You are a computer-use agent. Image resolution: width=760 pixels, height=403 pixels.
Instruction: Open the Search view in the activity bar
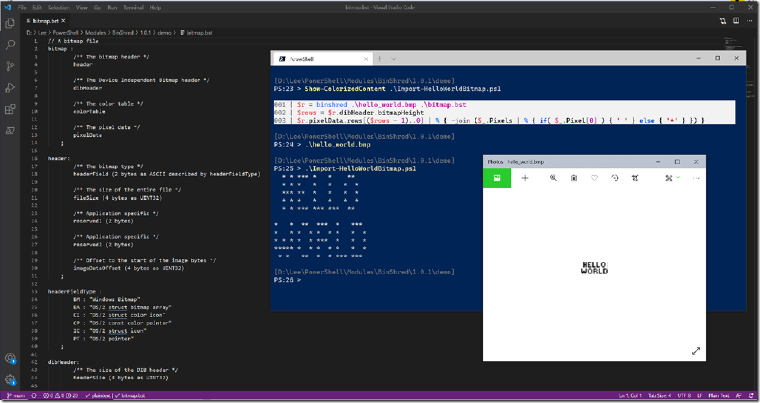[x=10, y=45]
